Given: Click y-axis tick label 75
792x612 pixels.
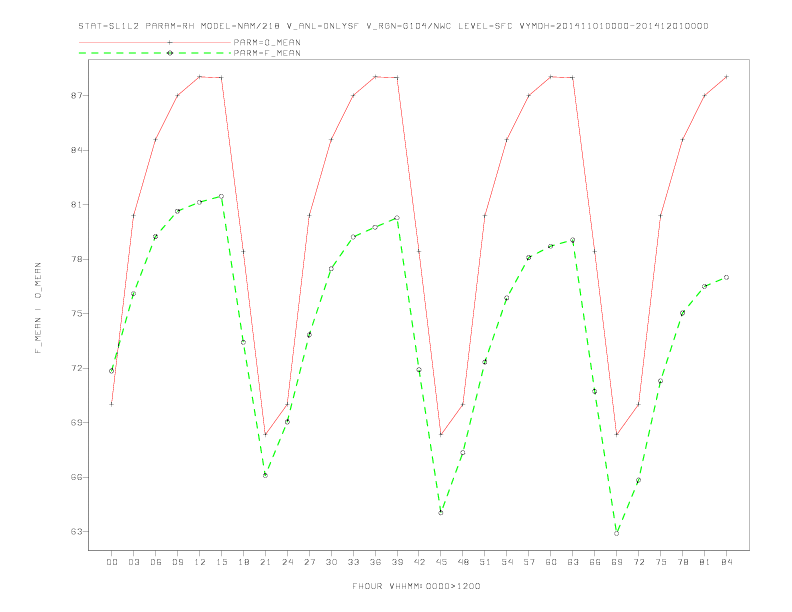Looking at the screenshot, I should [76, 314].
